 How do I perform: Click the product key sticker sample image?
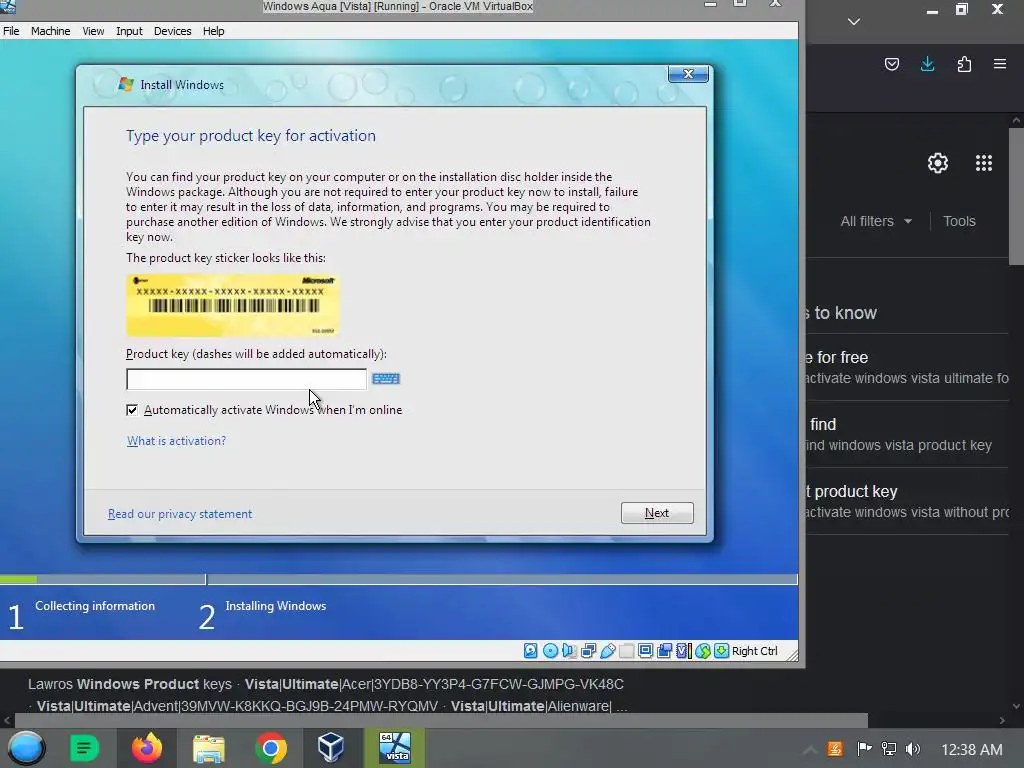pos(232,305)
